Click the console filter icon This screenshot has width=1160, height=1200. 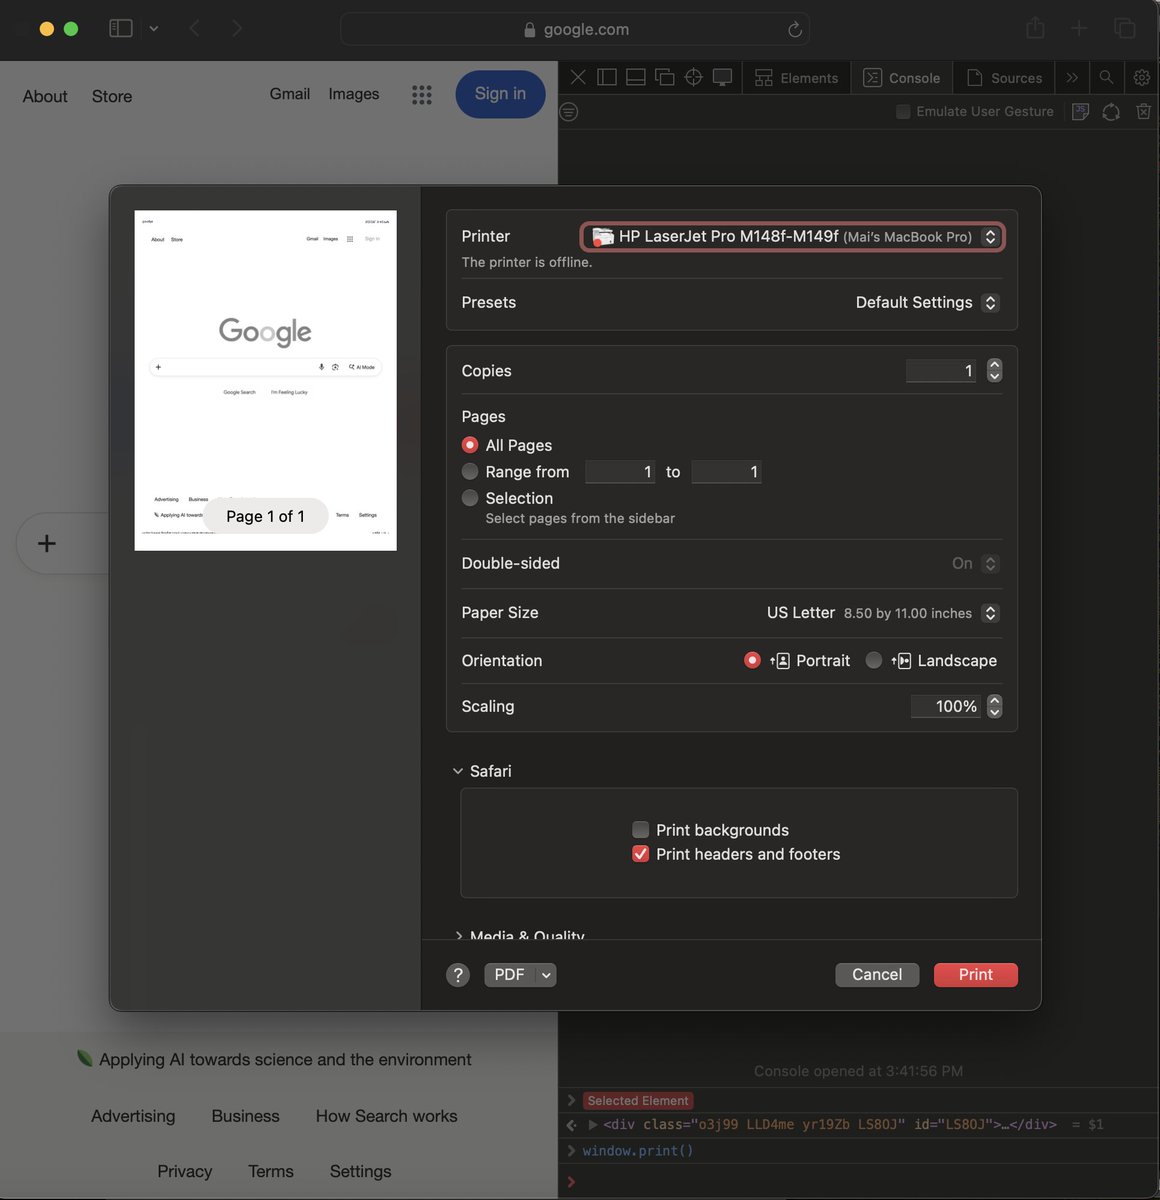click(x=569, y=112)
